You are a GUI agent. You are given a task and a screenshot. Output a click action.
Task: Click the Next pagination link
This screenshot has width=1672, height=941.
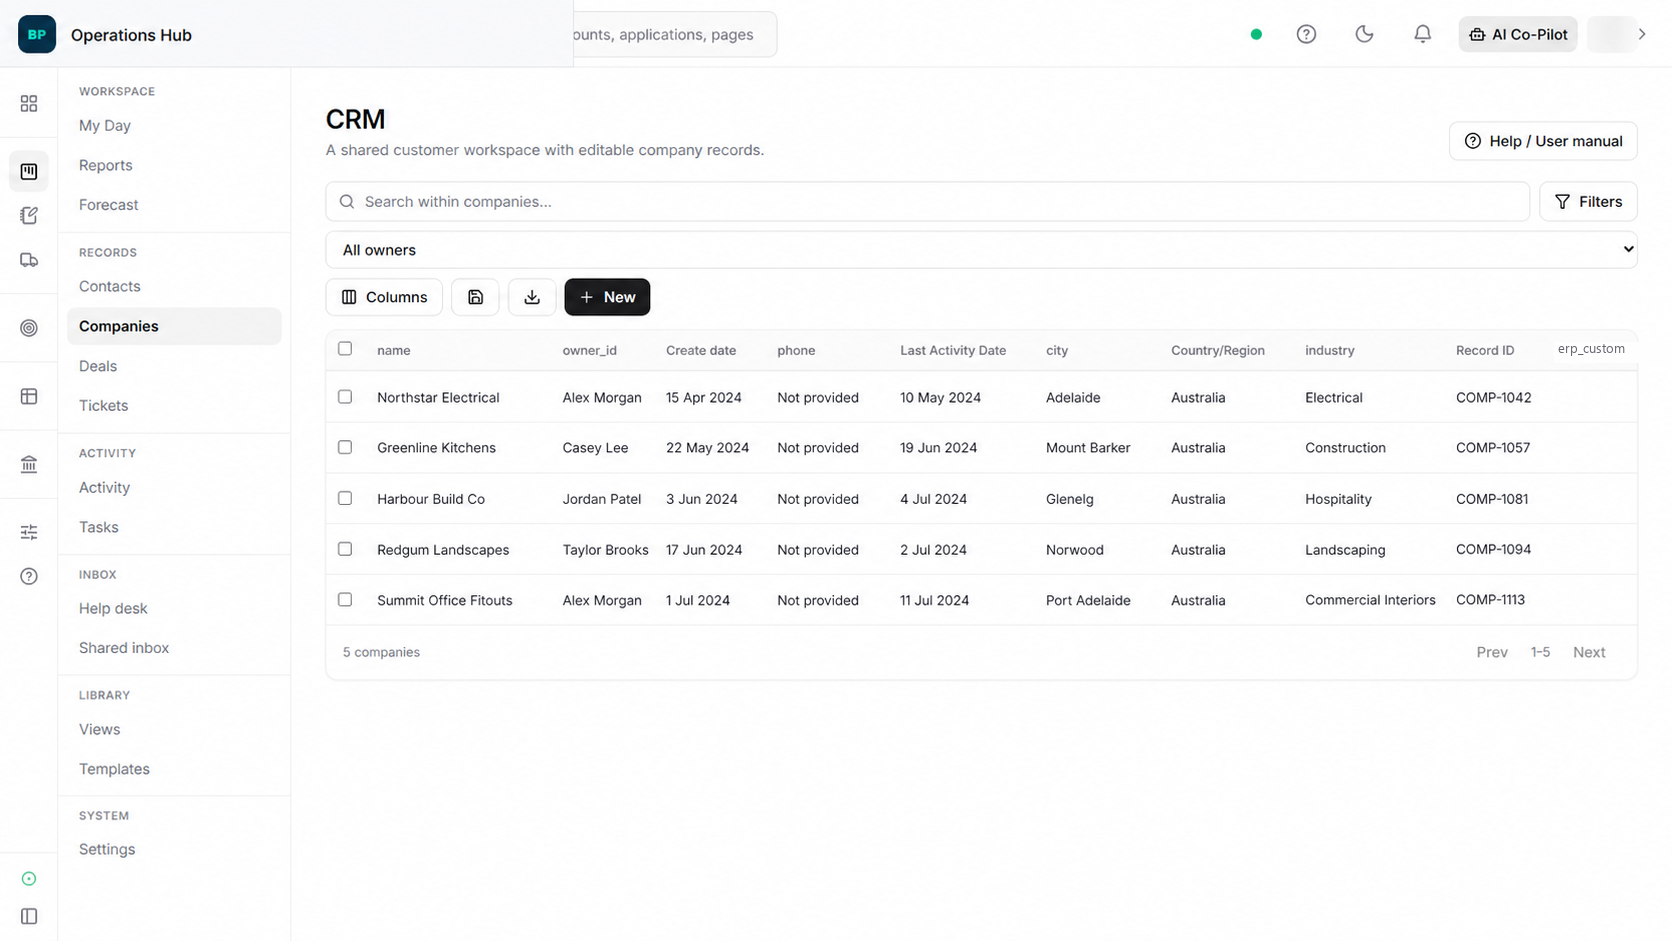1589,652
